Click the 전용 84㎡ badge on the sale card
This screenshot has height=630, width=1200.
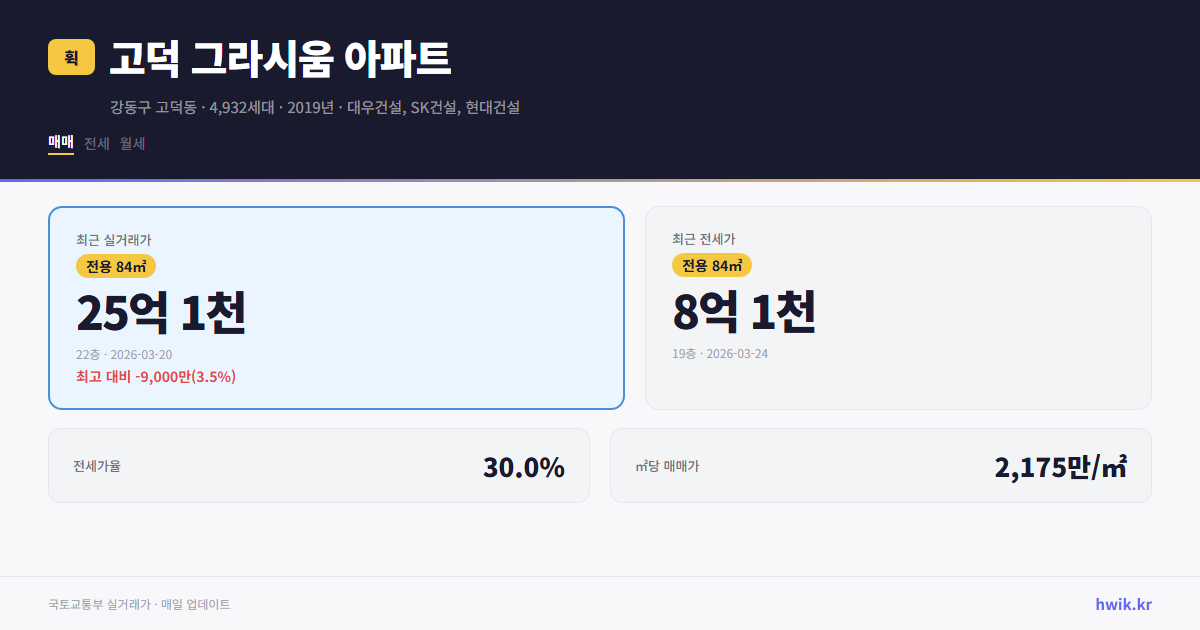[116, 266]
